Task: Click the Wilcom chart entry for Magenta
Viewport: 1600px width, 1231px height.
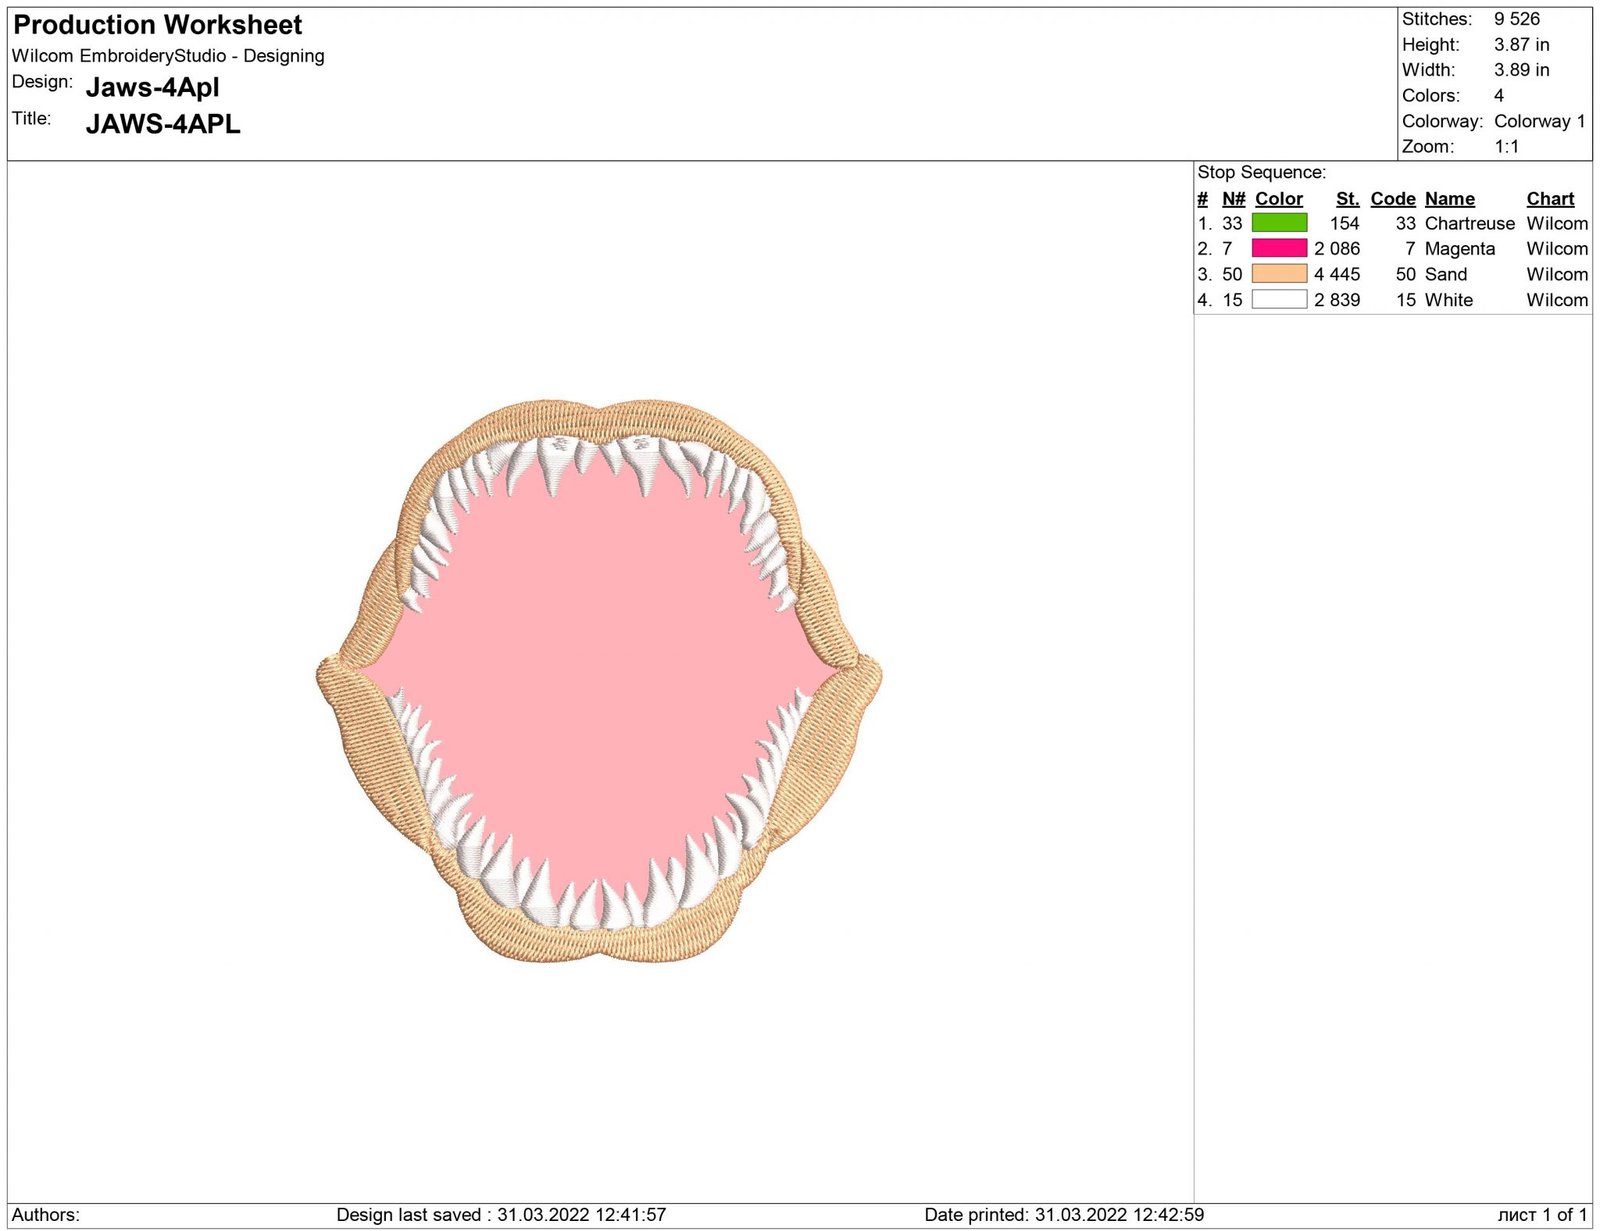Action: (1557, 248)
